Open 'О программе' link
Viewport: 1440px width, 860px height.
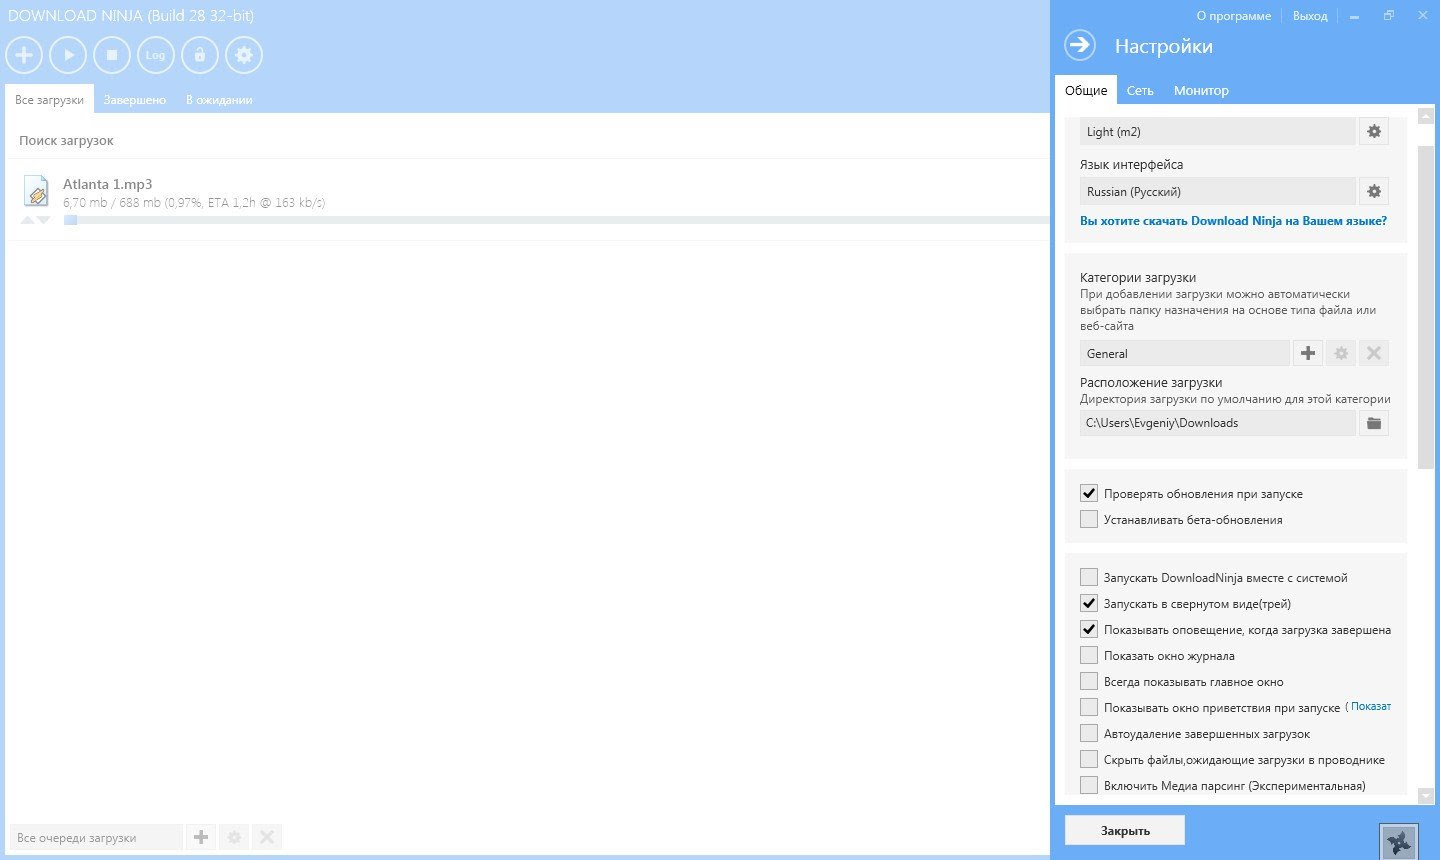[1233, 16]
